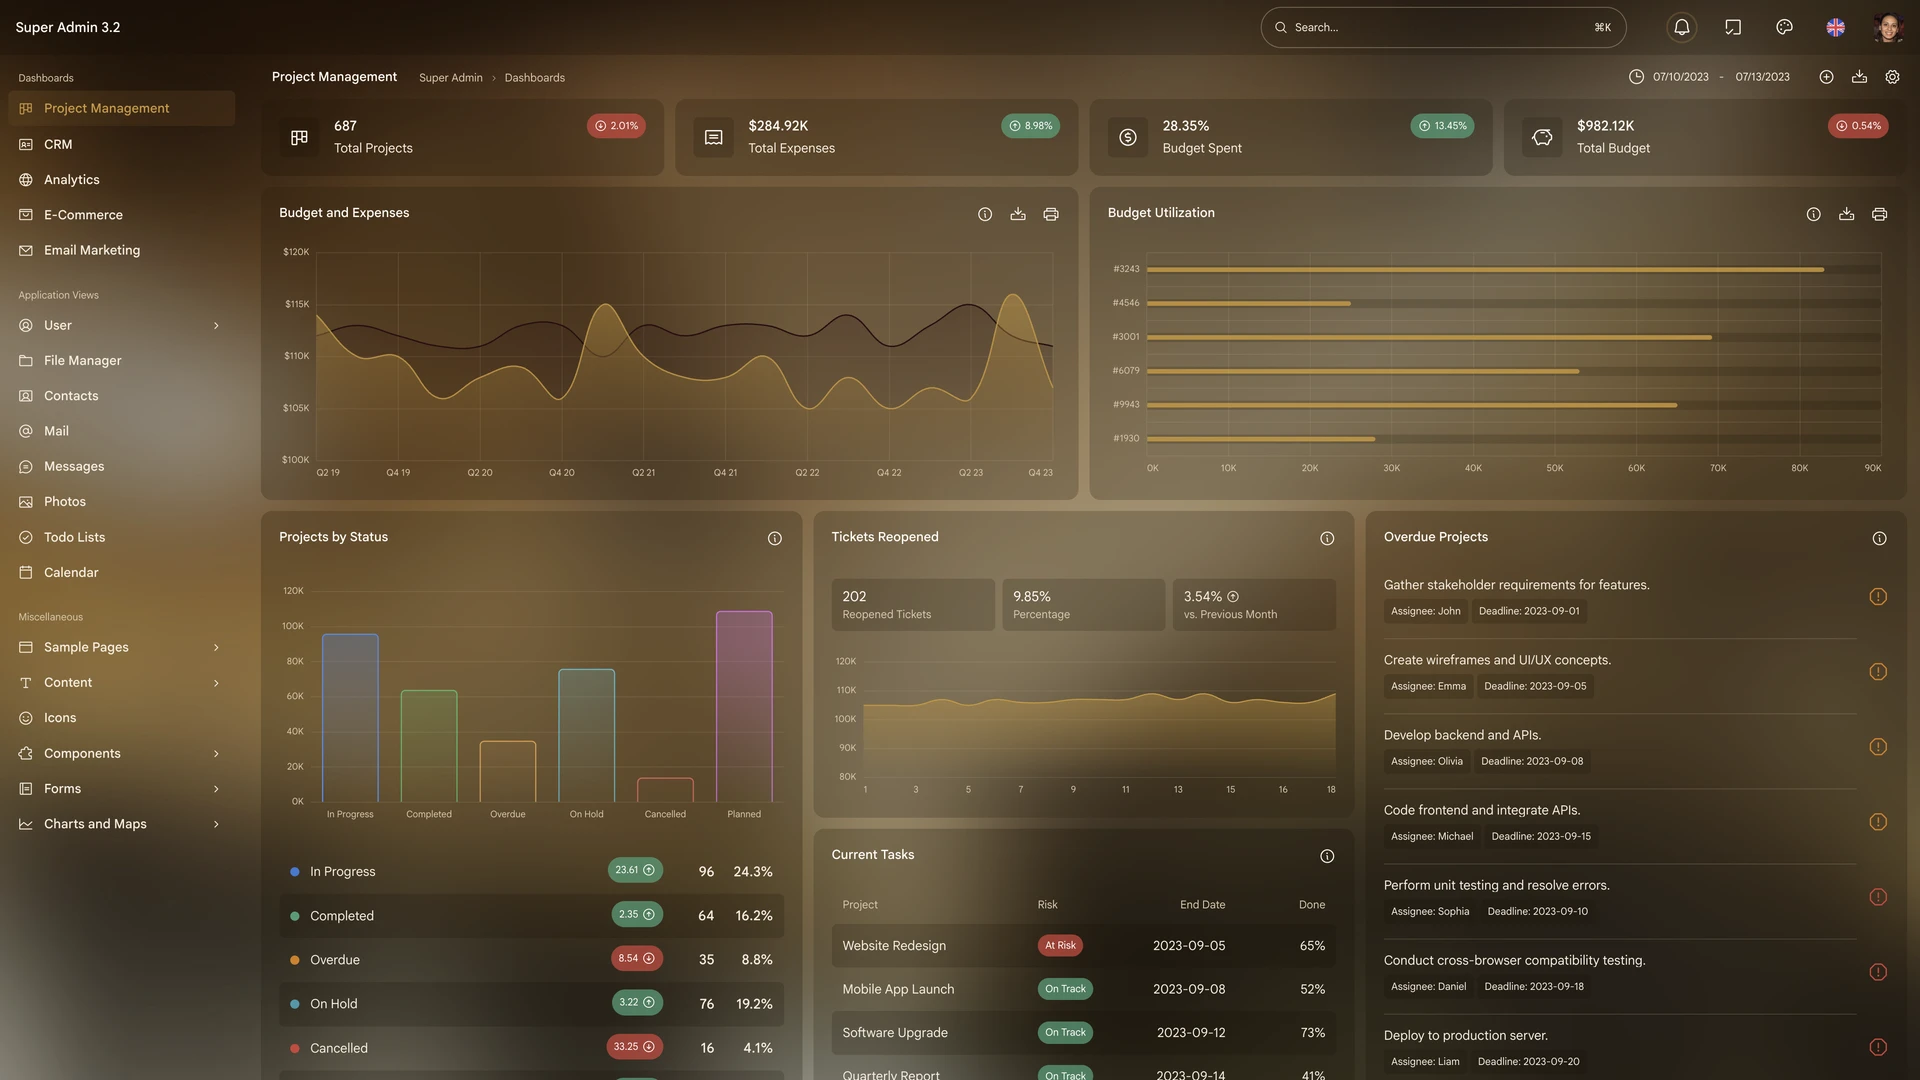Click warning icon for Deploy to production server
Image resolution: width=1920 pixels, height=1080 pixels.
1878,1047
